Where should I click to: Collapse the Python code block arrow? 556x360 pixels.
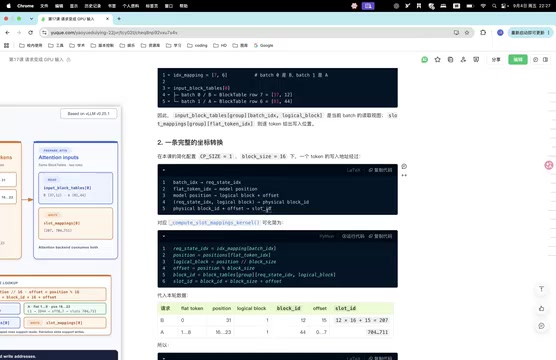coord(164,236)
